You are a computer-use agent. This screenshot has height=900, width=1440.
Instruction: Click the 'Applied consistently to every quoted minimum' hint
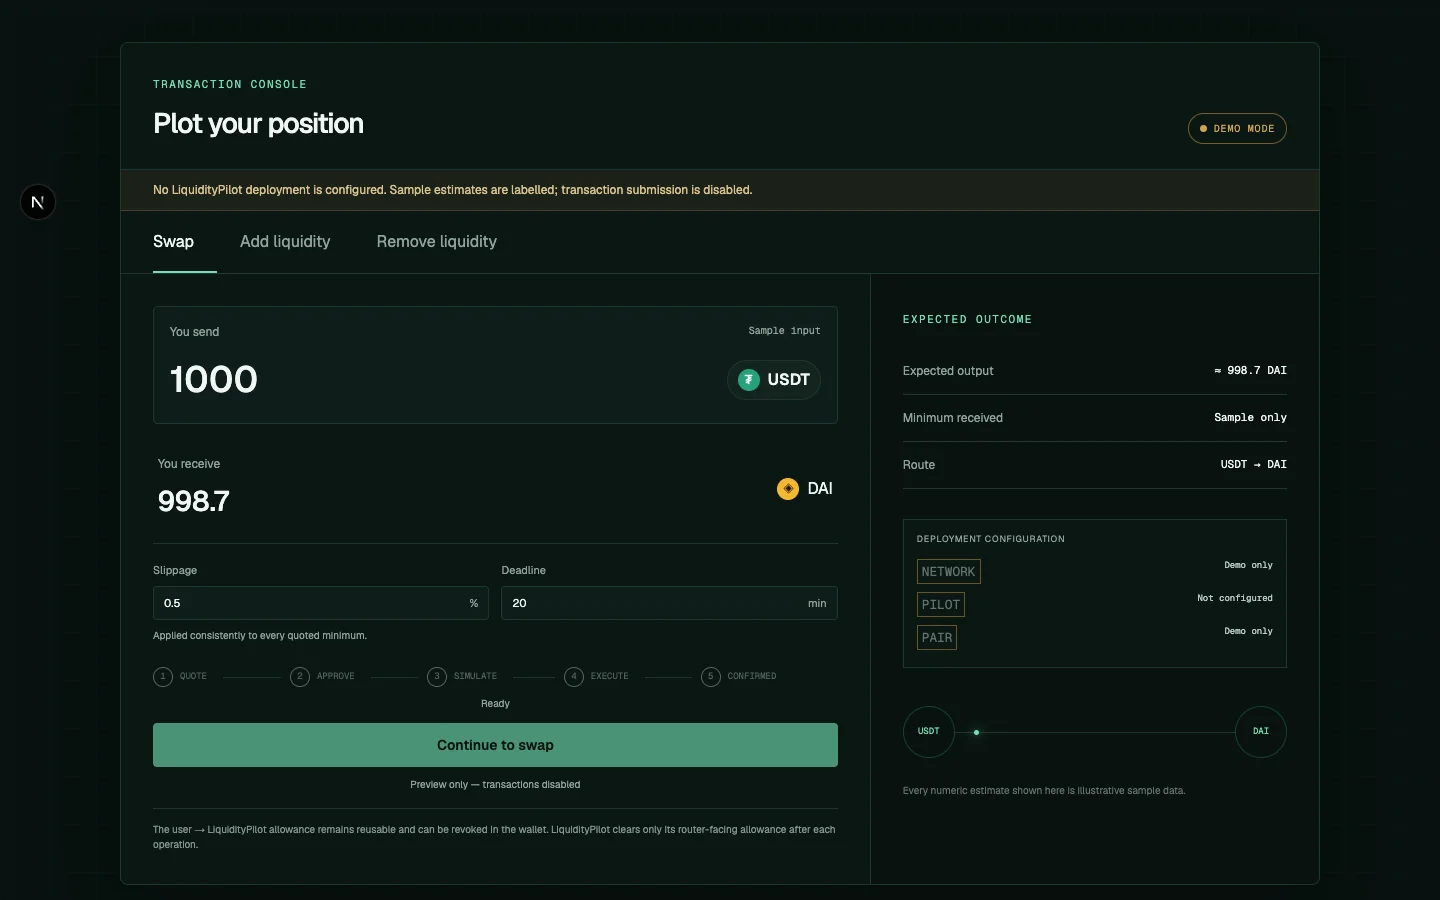(x=260, y=636)
